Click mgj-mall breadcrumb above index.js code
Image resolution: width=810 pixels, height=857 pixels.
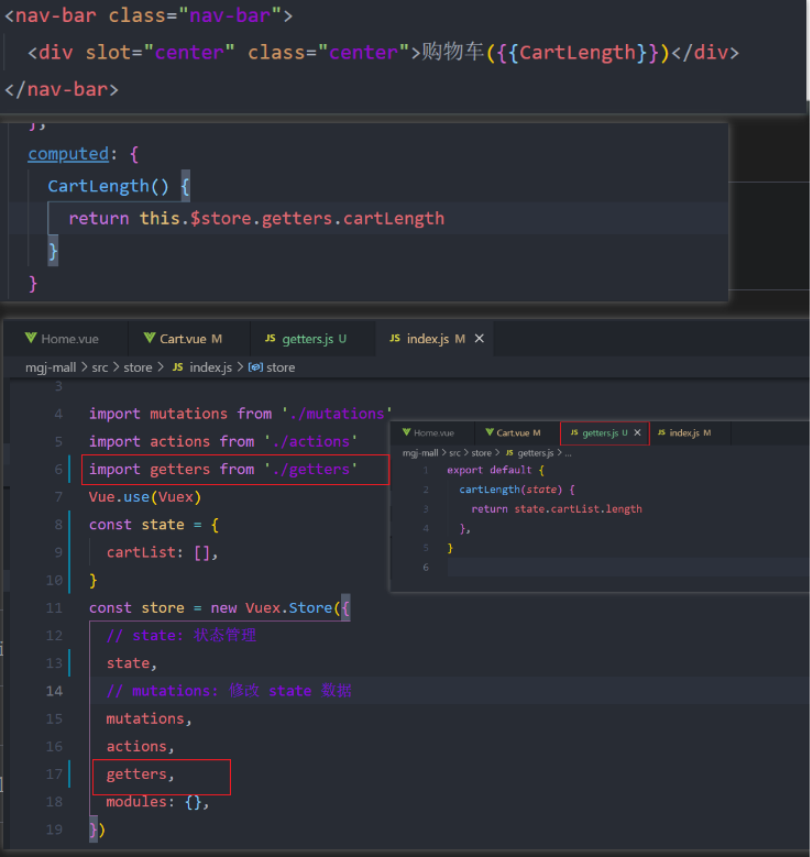click(x=51, y=367)
